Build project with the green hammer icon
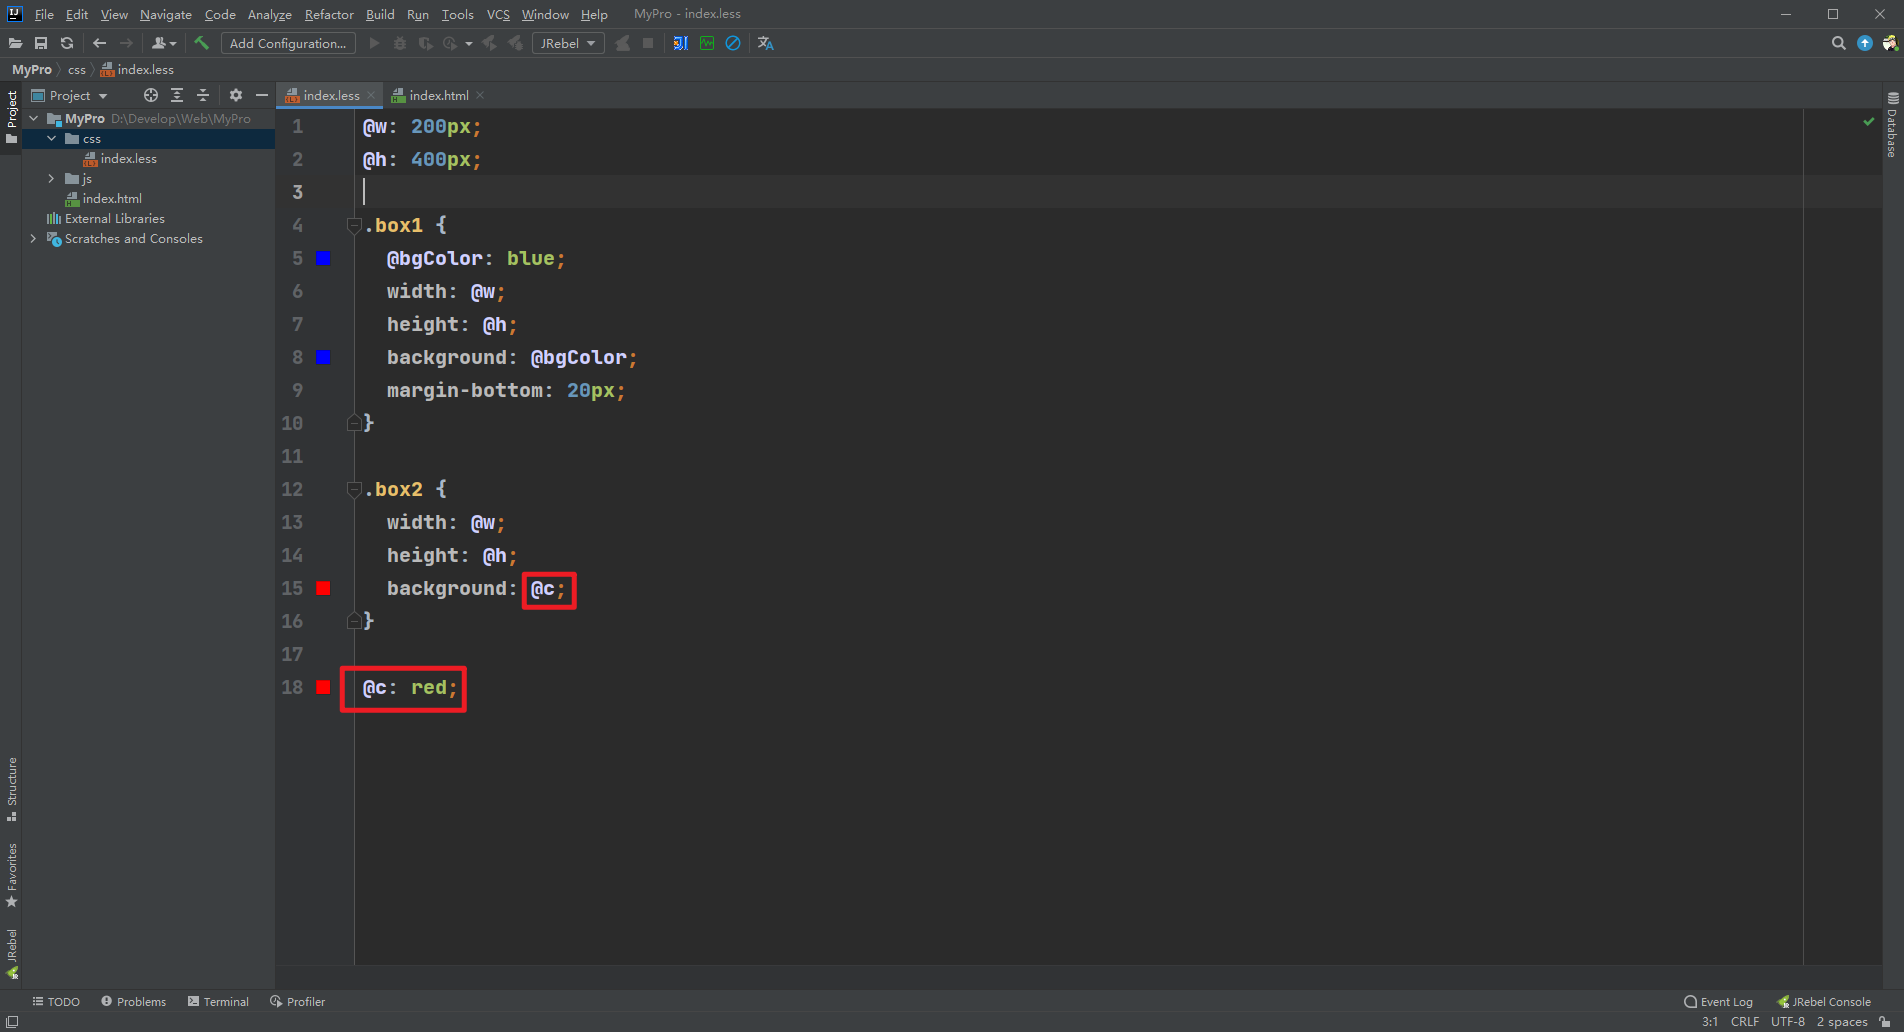 (201, 43)
